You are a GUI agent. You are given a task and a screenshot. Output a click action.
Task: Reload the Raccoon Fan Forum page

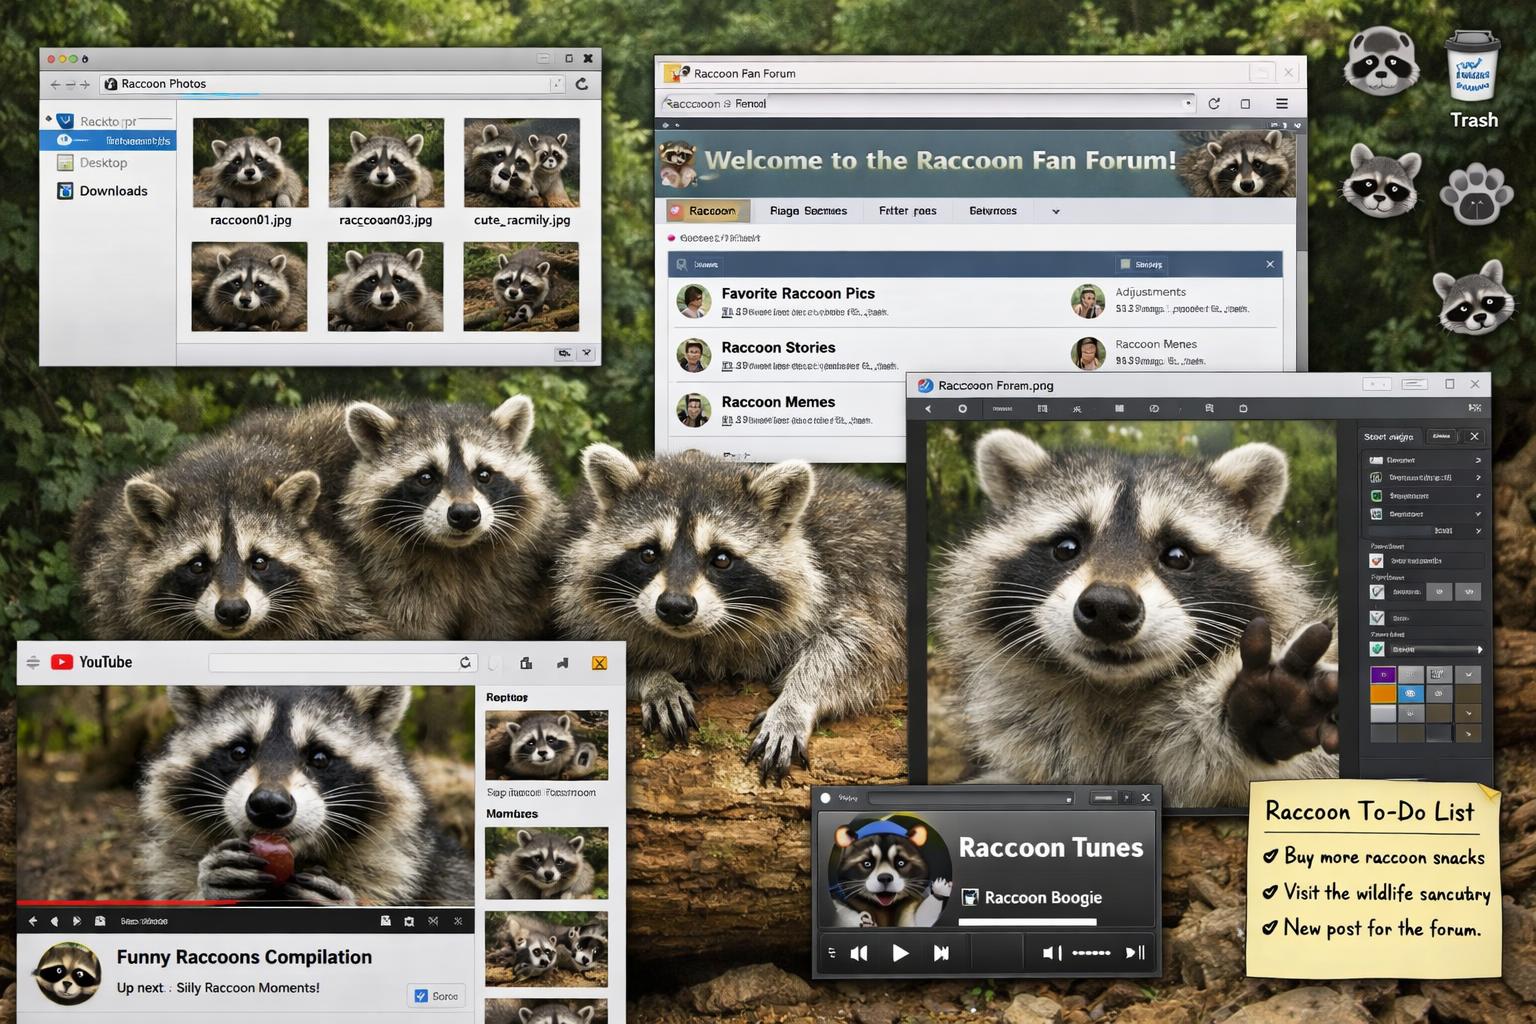pyautogui.click(x=1214, y=104)
